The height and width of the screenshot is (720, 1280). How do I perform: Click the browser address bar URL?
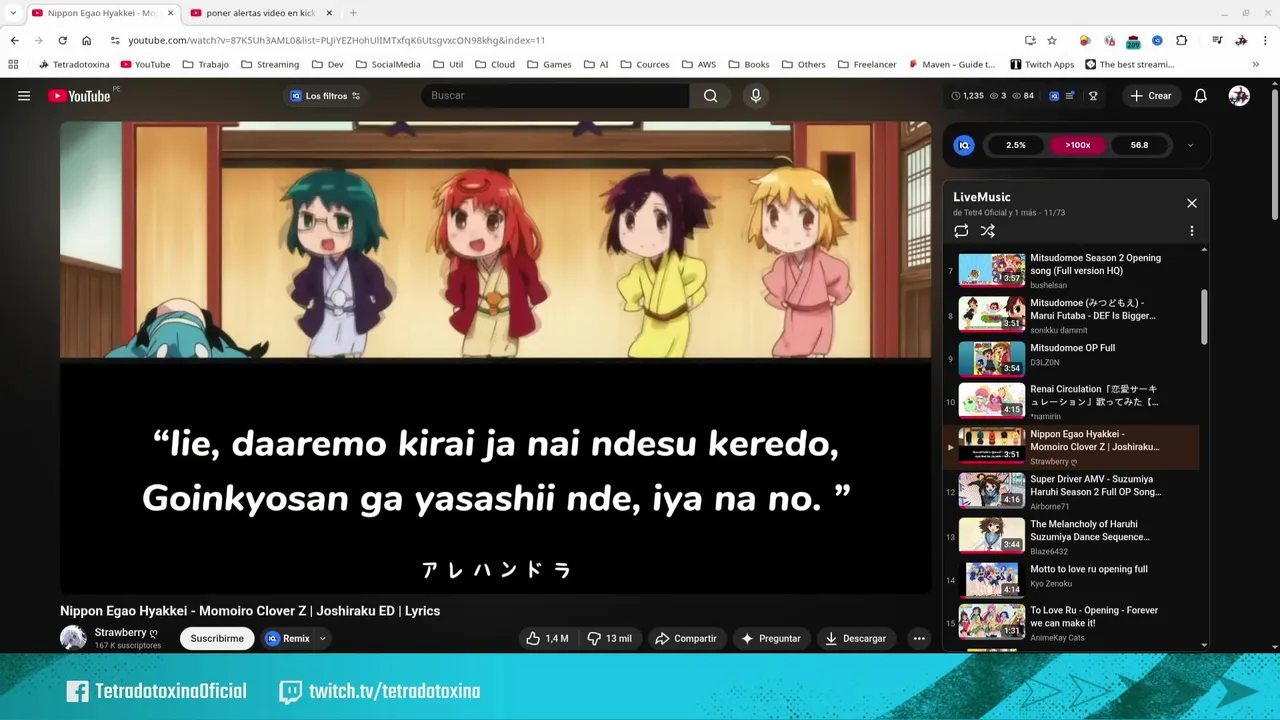pos(336,40)
